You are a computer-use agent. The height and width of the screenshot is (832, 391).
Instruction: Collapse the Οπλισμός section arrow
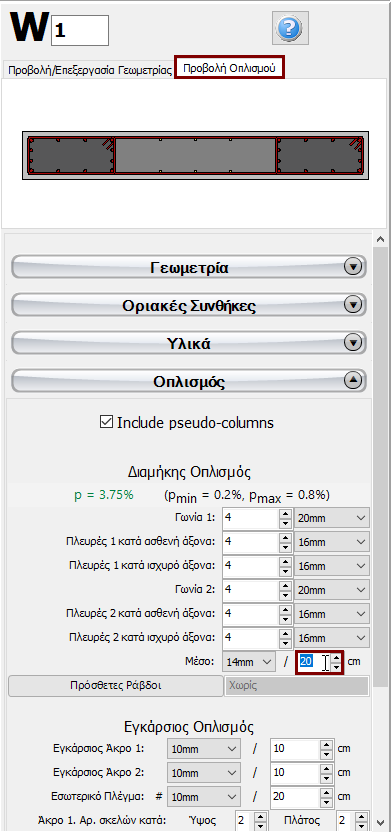click(x=353, y=380)
